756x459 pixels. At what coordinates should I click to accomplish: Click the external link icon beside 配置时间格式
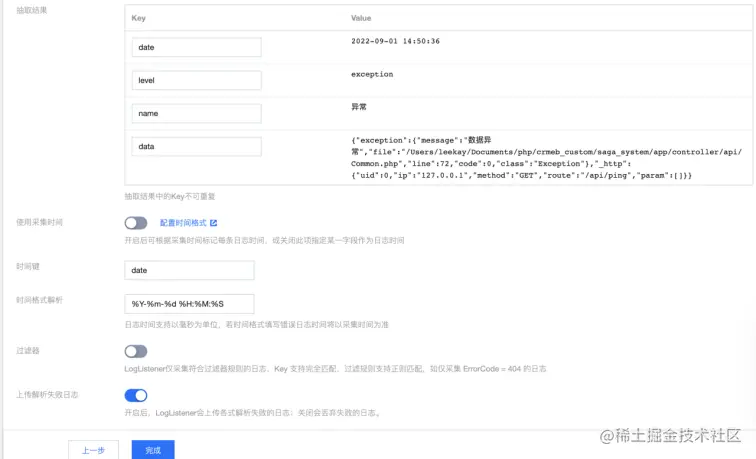(x=214, y=223)
